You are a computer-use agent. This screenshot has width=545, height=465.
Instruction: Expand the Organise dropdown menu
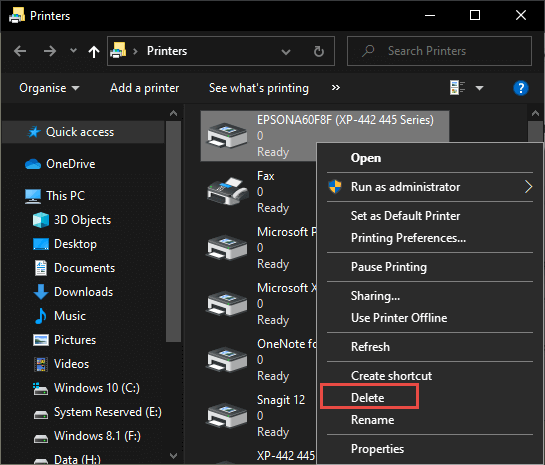[x=49, y=88]
